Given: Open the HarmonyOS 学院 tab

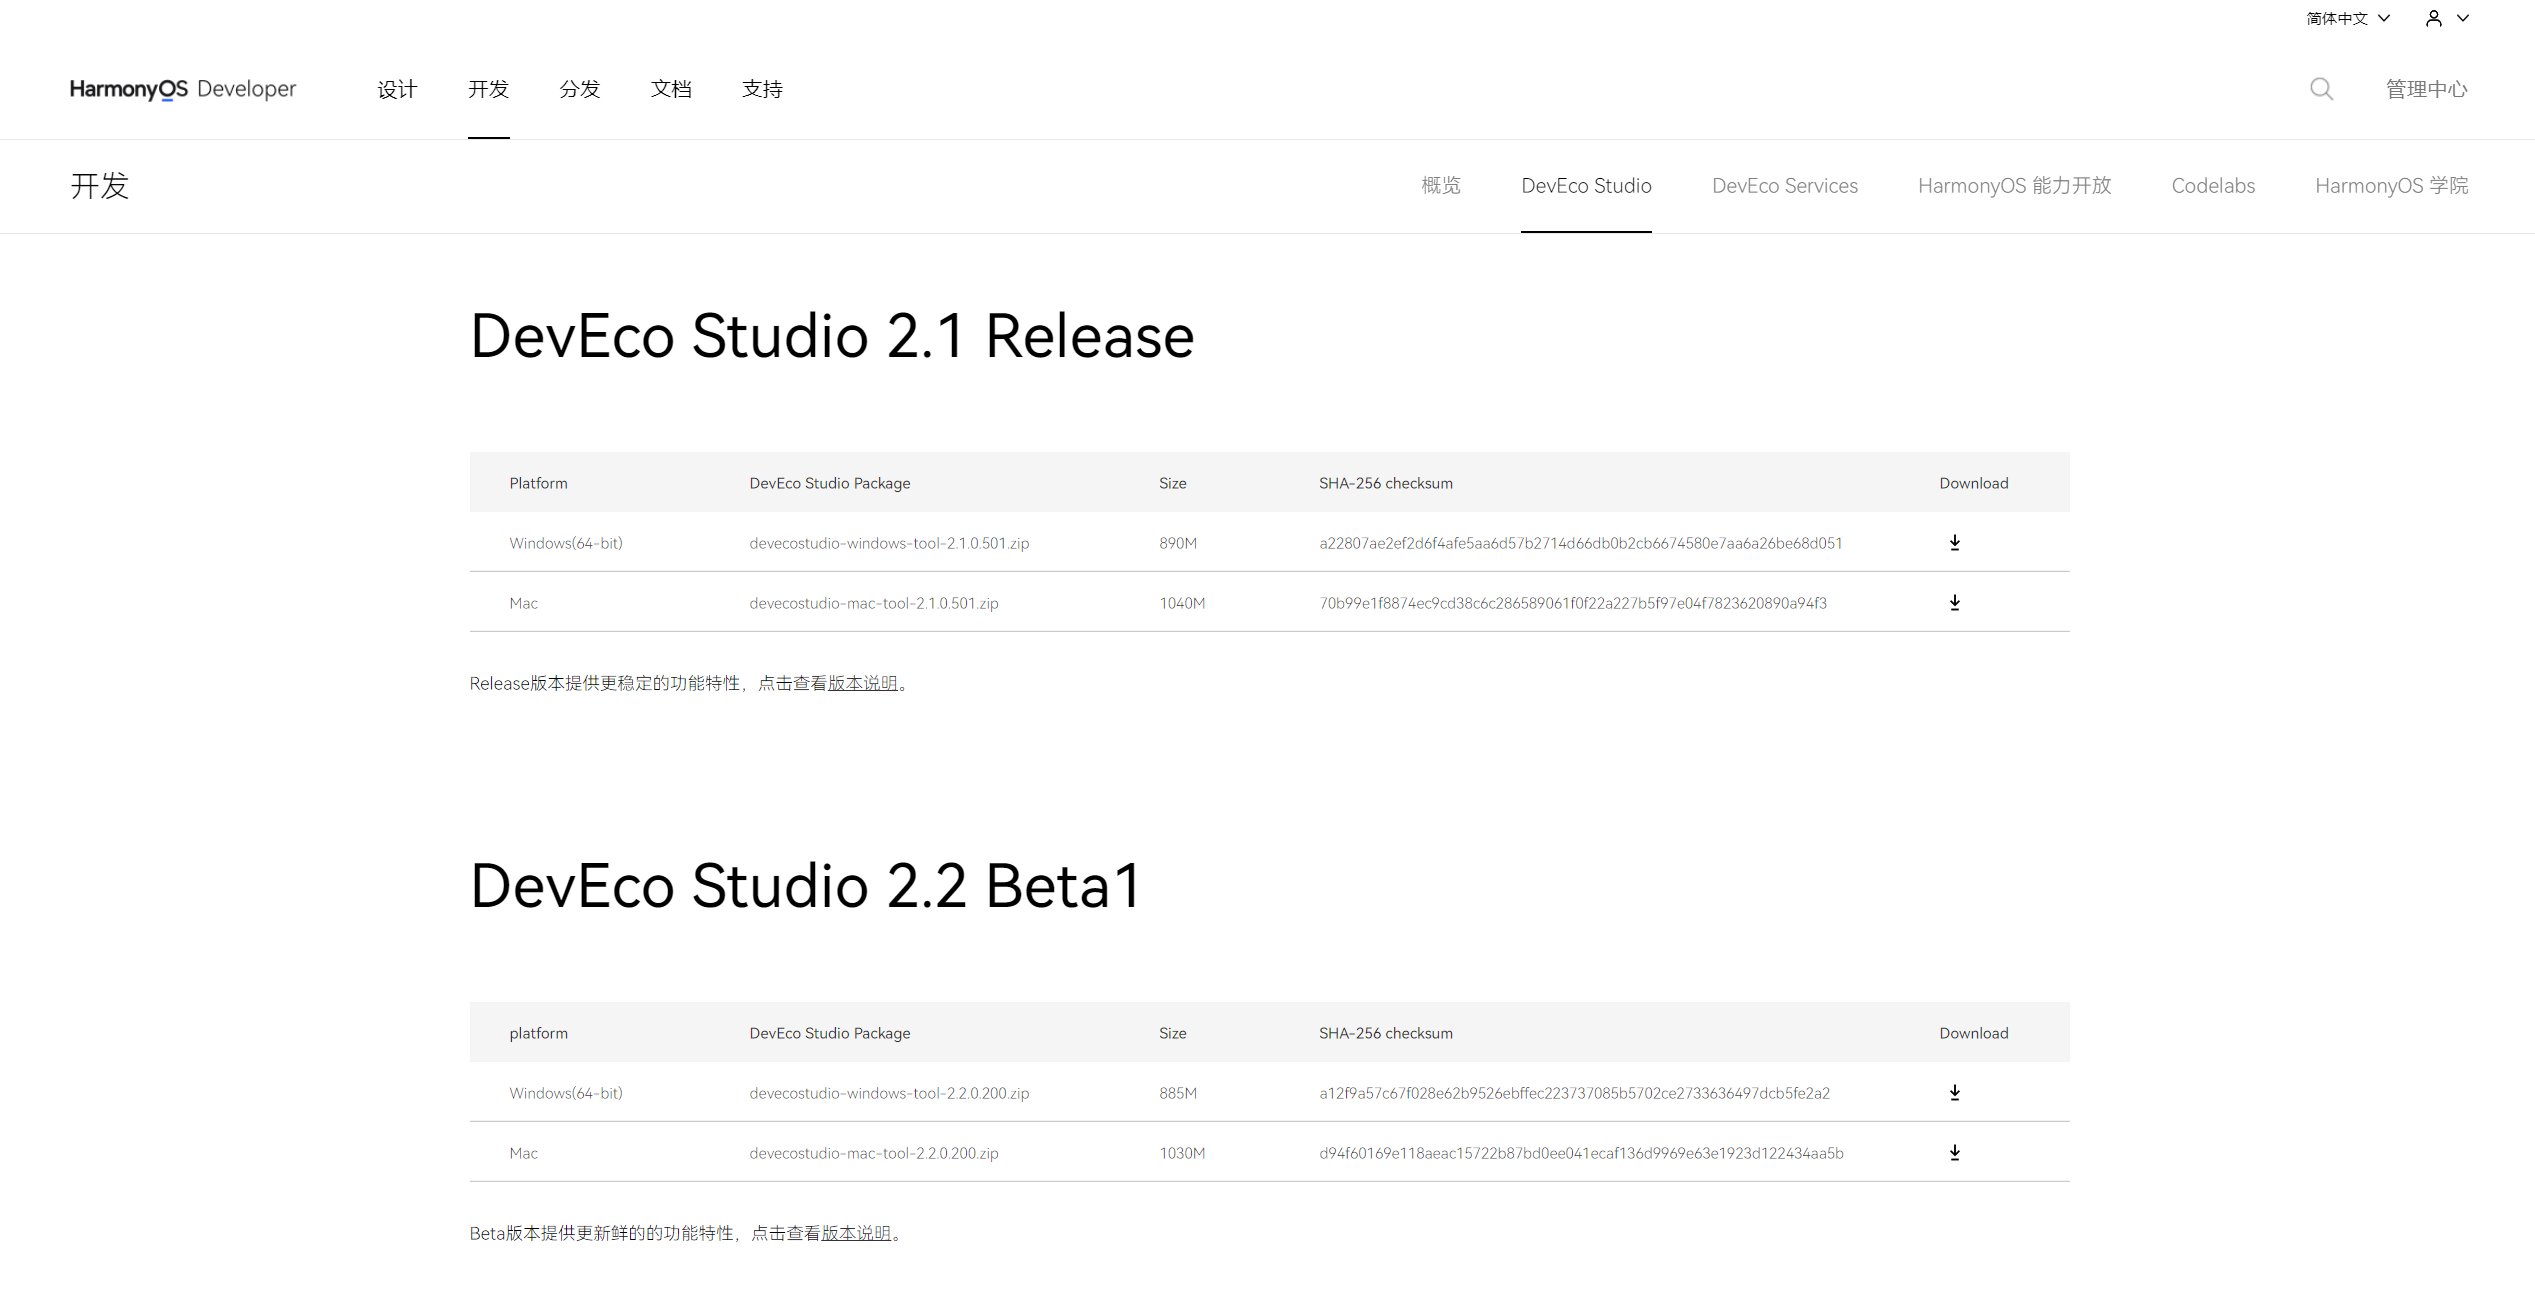Looking at the screenshot, I should click(2391, 186).
